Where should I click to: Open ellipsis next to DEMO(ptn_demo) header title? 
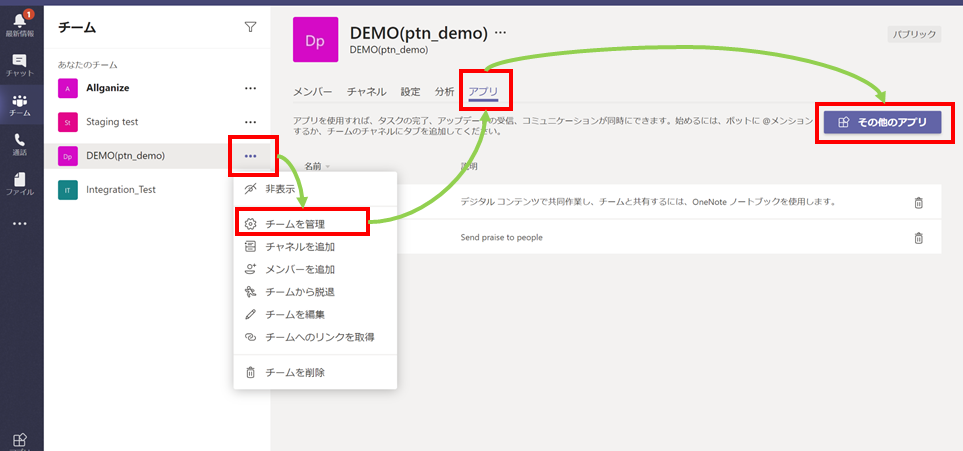click(x=501, y=33)
